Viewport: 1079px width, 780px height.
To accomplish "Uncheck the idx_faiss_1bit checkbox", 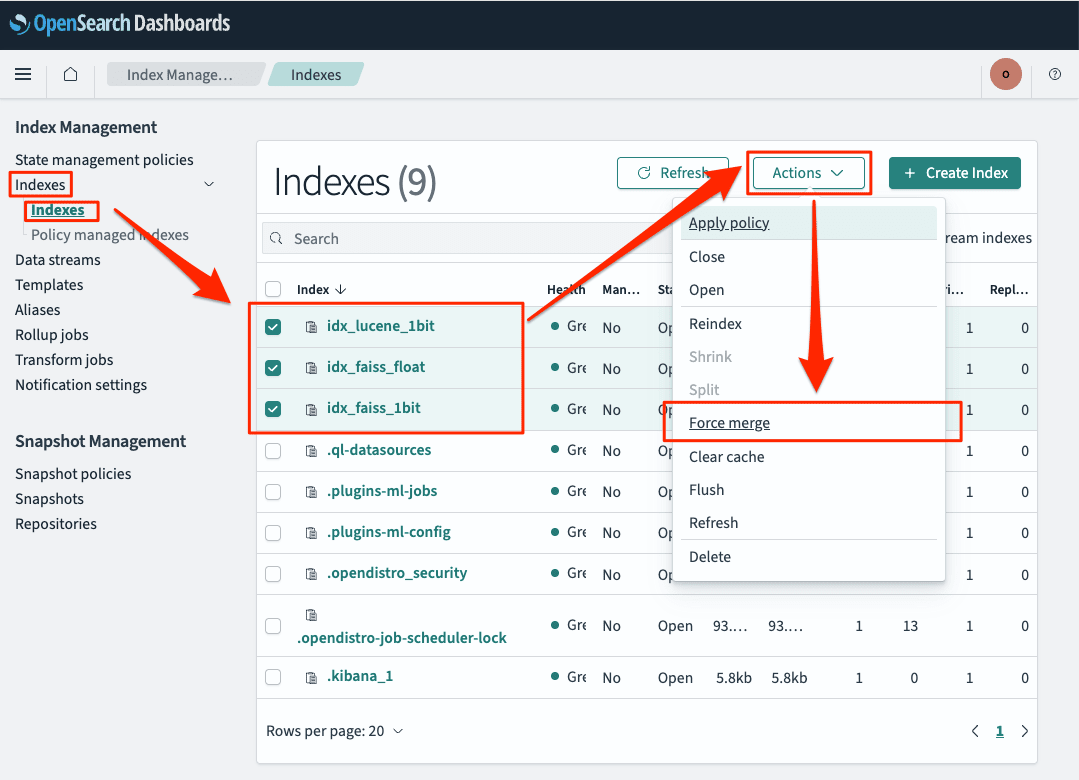I will pos(273,409).
